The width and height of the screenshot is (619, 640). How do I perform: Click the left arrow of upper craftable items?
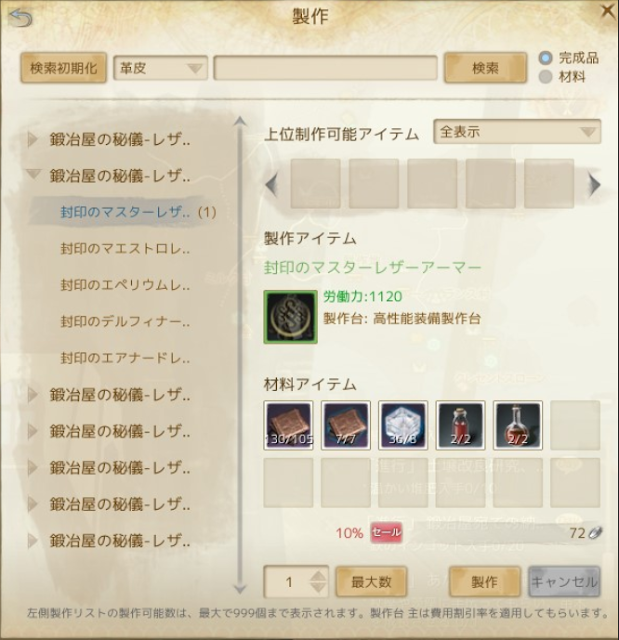point(271,184)
